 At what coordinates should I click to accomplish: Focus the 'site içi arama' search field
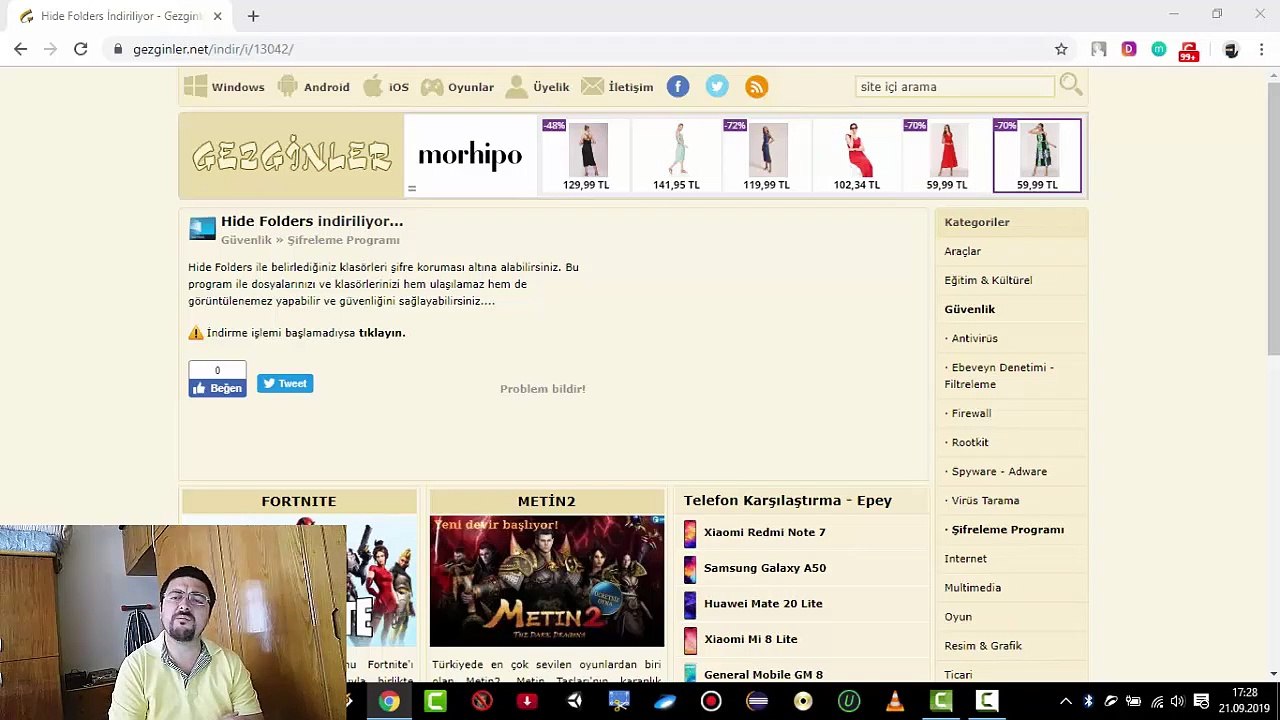click(955, 87)
